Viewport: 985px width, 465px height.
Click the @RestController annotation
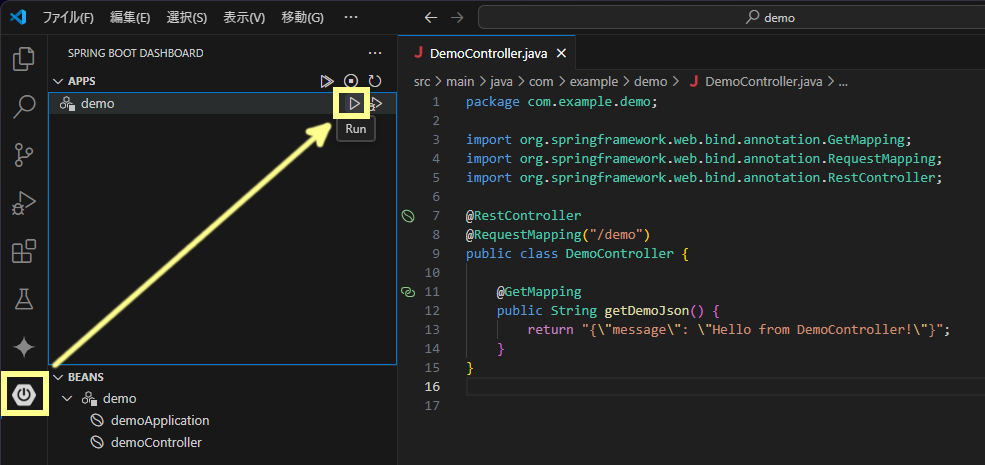click(x=523, y=216)
